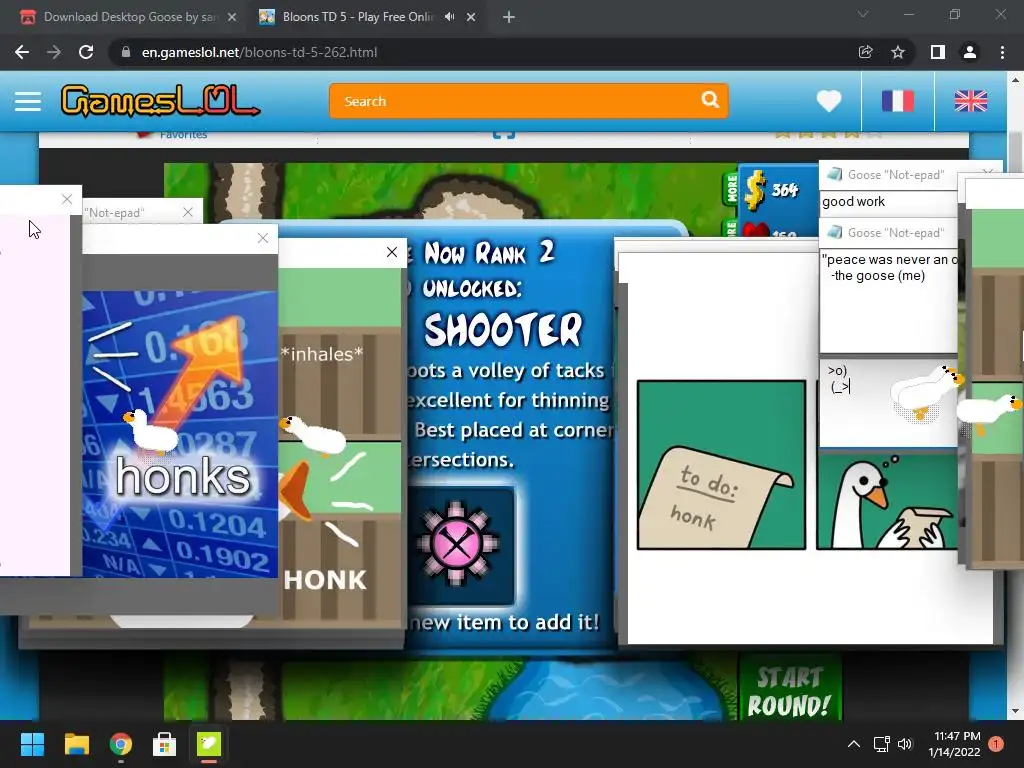Click the 'good work' notepad text

854,202
